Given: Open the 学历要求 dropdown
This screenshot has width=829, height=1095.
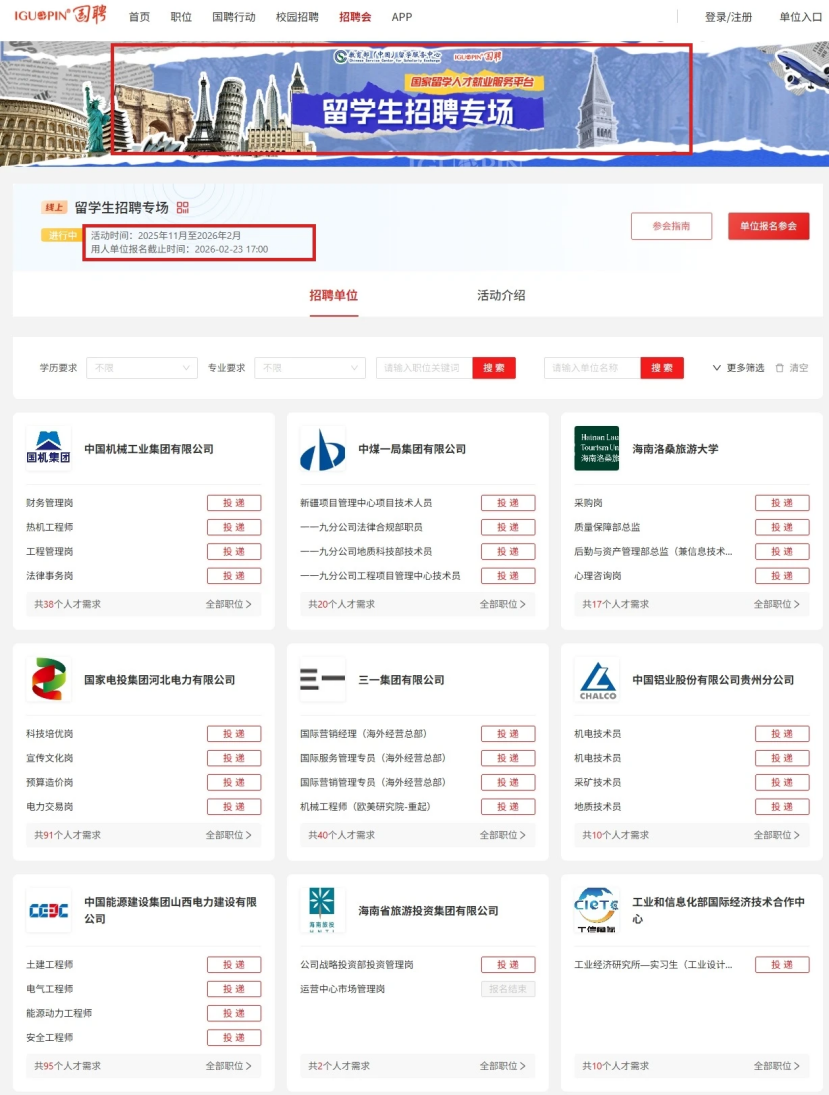Looking at the screenshot, I should tap(142, 368).
